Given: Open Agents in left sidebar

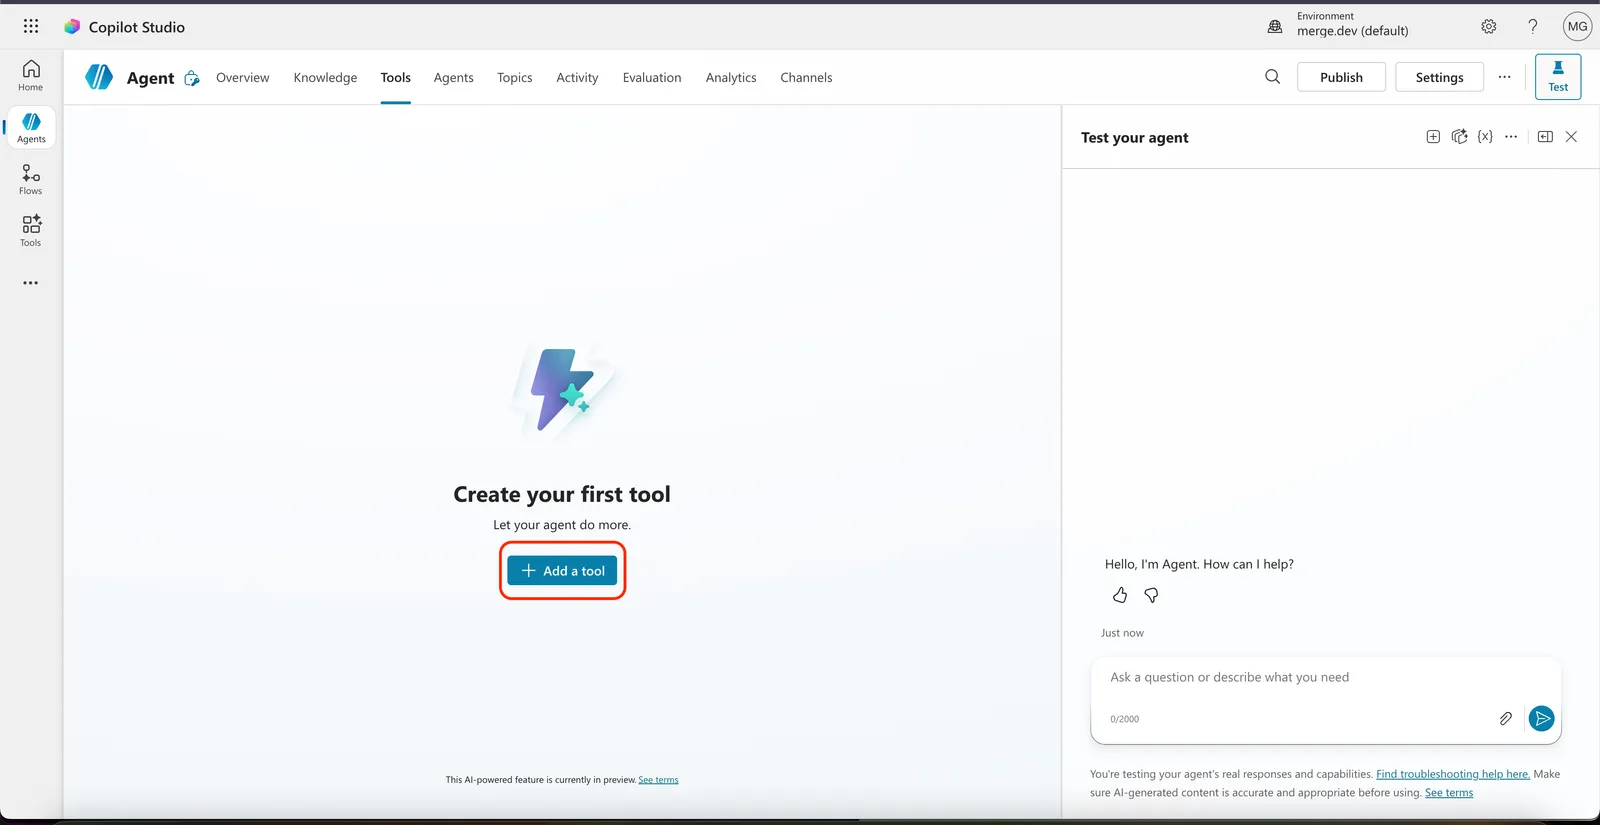Looking at the screenshot, I should [31, 128].
